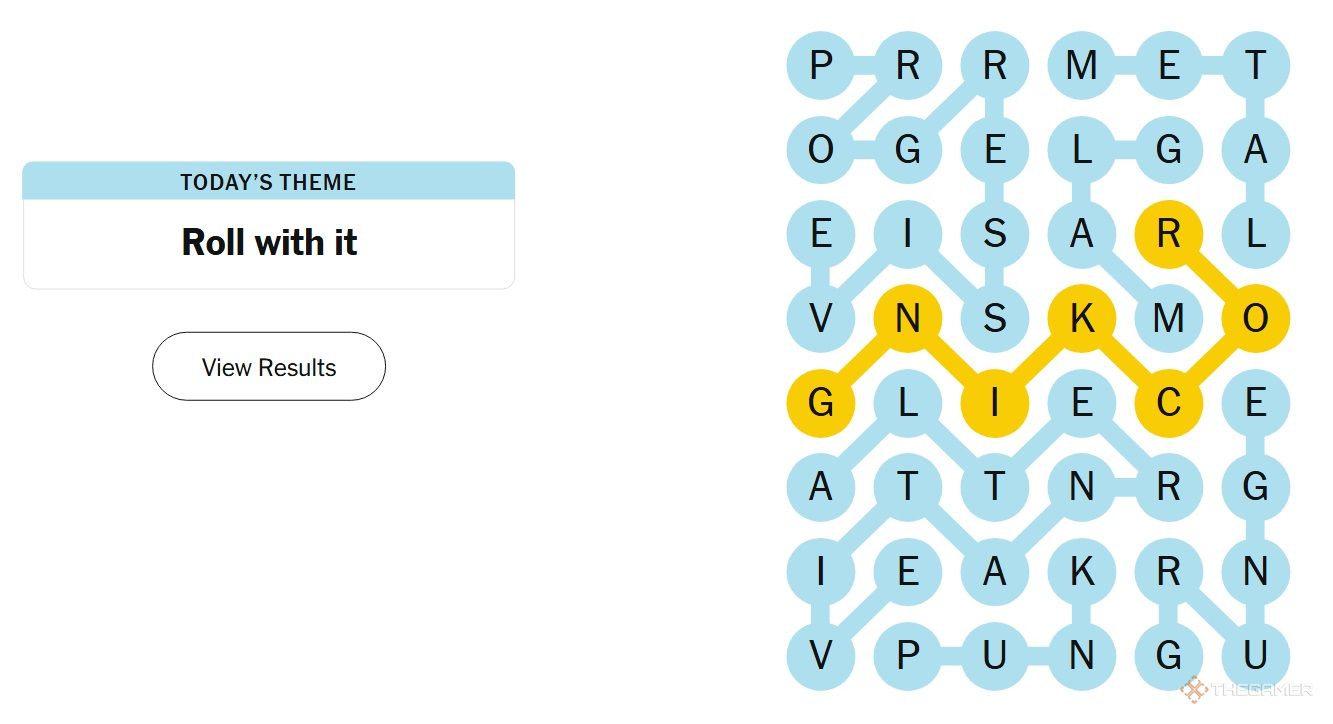Select the yellow highlighted letter R
The height and width of the screenshot is (724, 1333).
[1168, 235]
